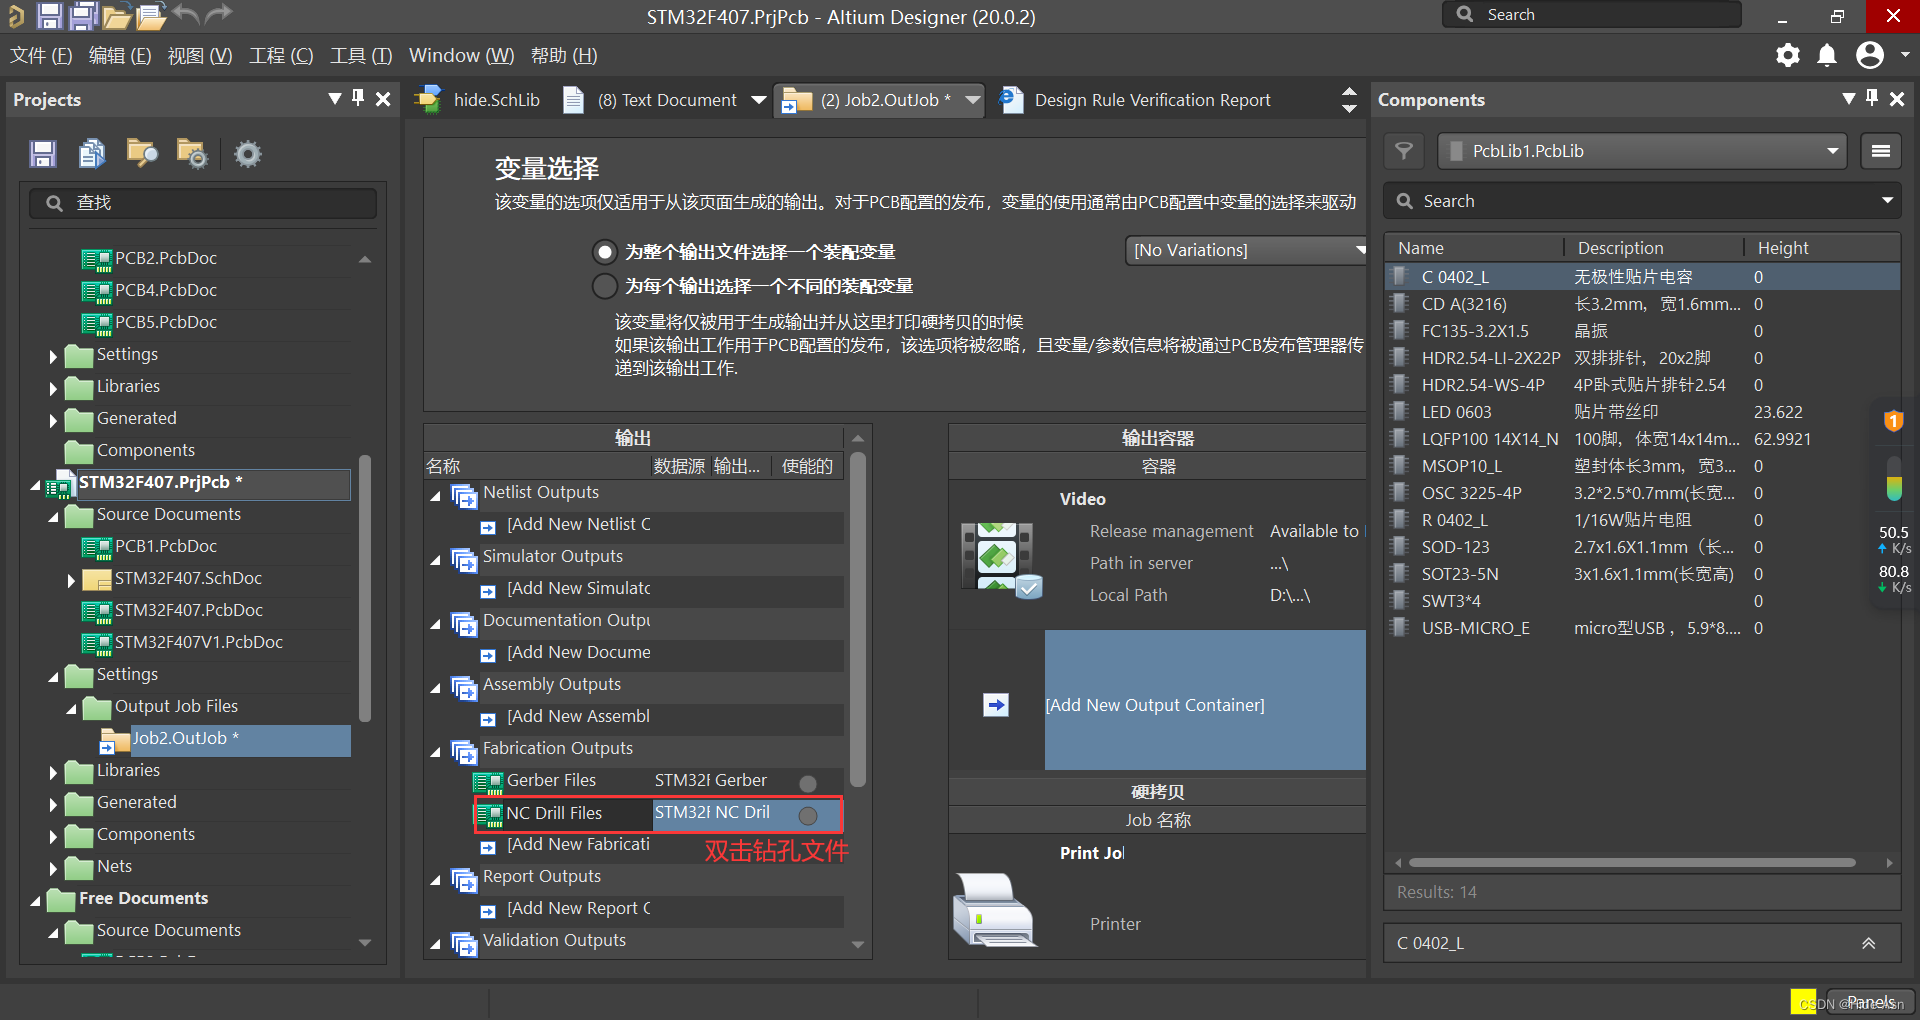The width and height of the screenshot is (1920, 1020).
Task: Click the Redo arrow in title bar
Action: click(x=218, y=14)
